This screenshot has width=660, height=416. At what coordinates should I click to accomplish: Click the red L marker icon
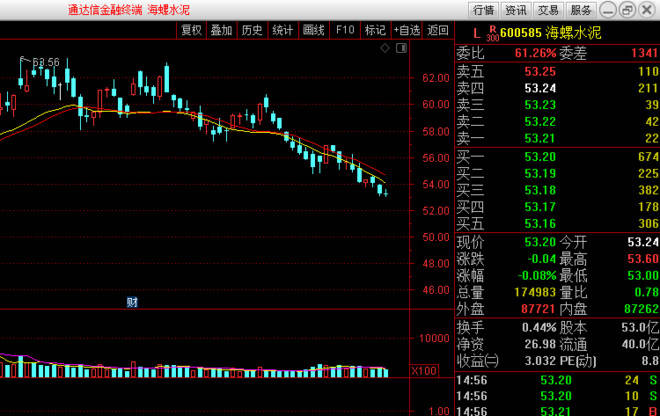tap(476, 33)
